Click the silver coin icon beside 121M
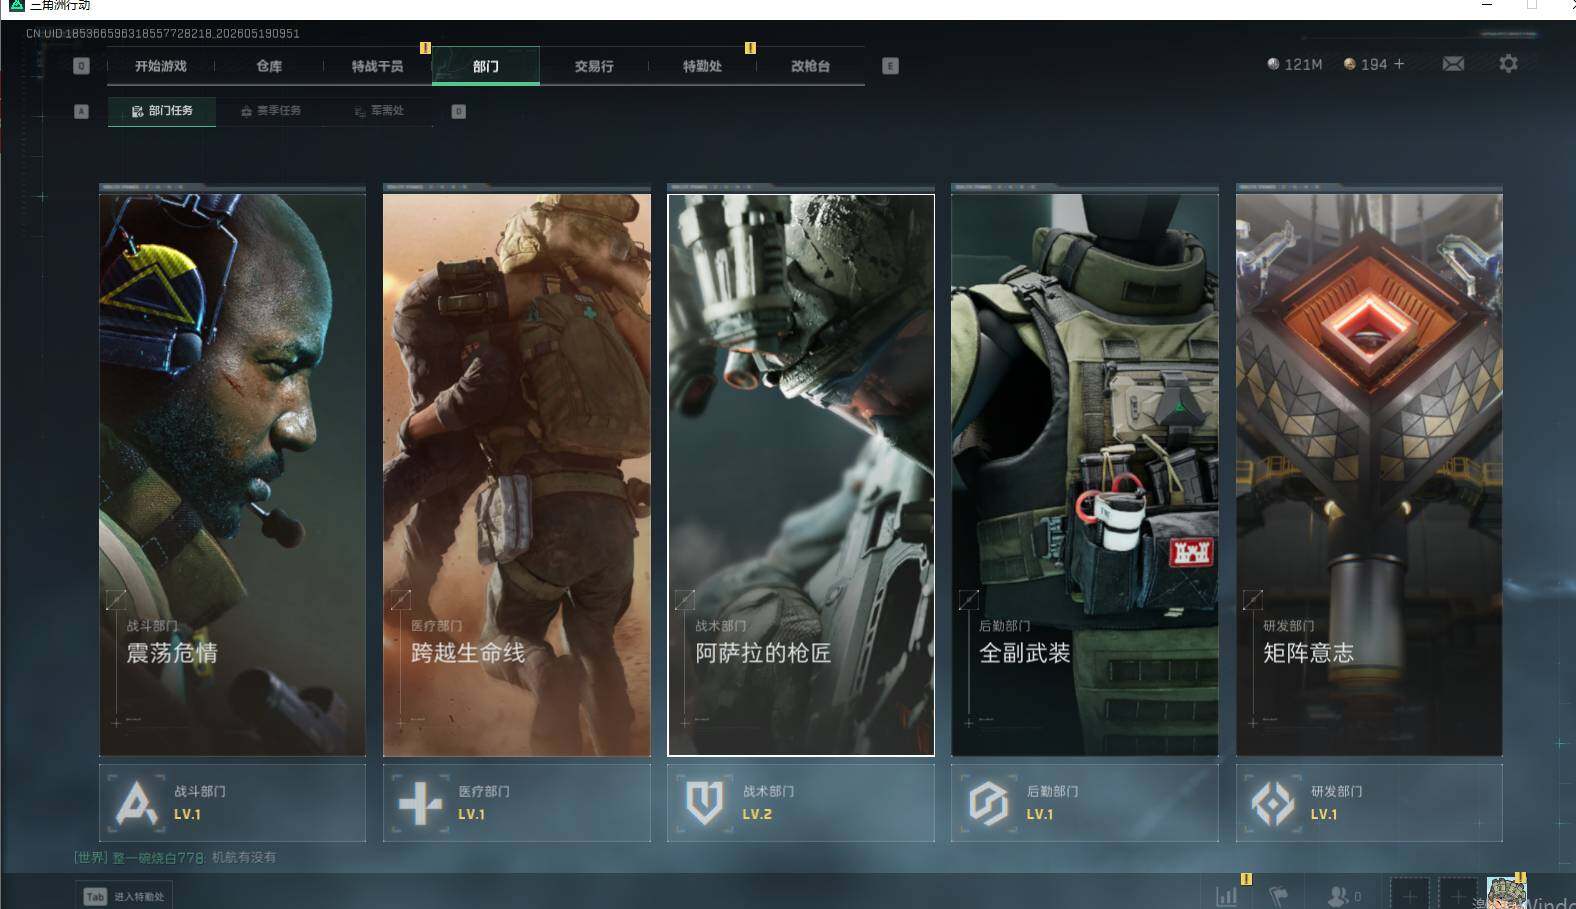 coord(1273,64)
